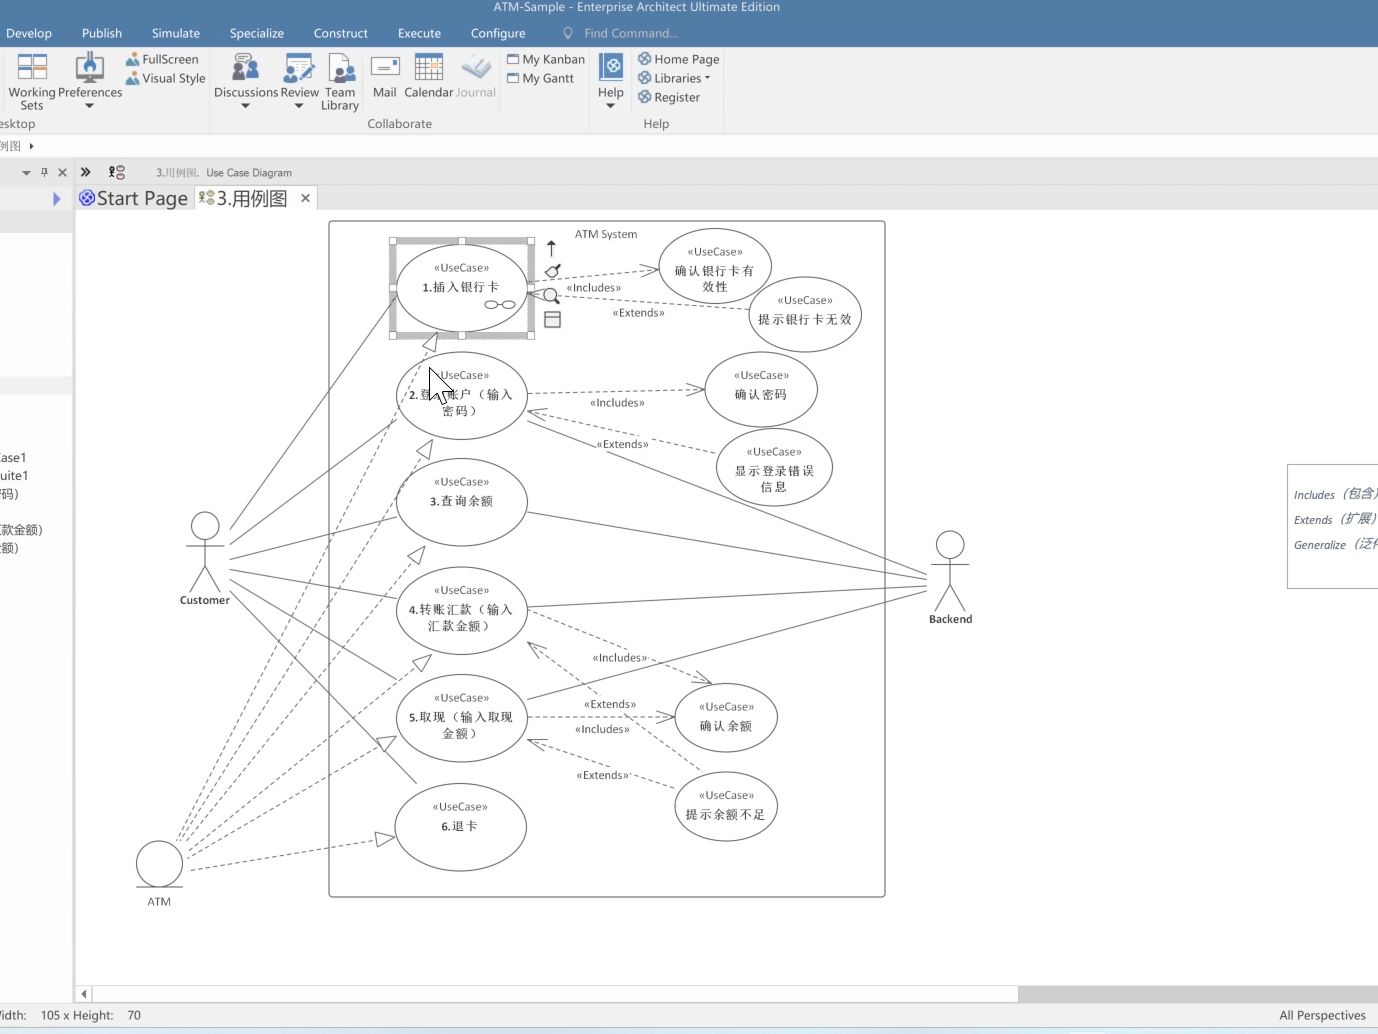Screen dimensions: 1378x1034
Task: Select the 4.转账汇款 use case
Action: (461, 611)
